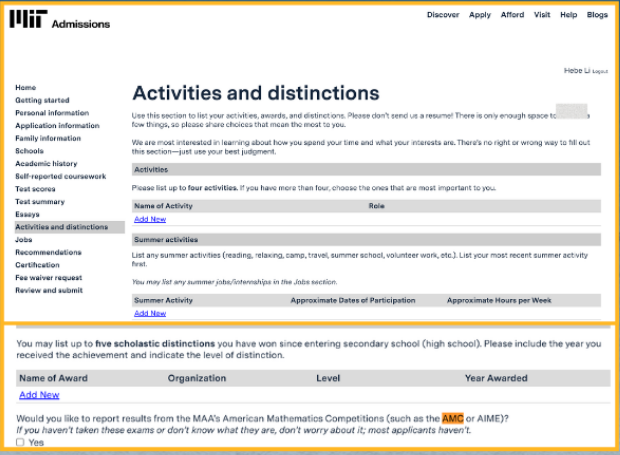Open the Help menu
The width and height of the screenshot is (620, 455).
click(x=568, y=15)
